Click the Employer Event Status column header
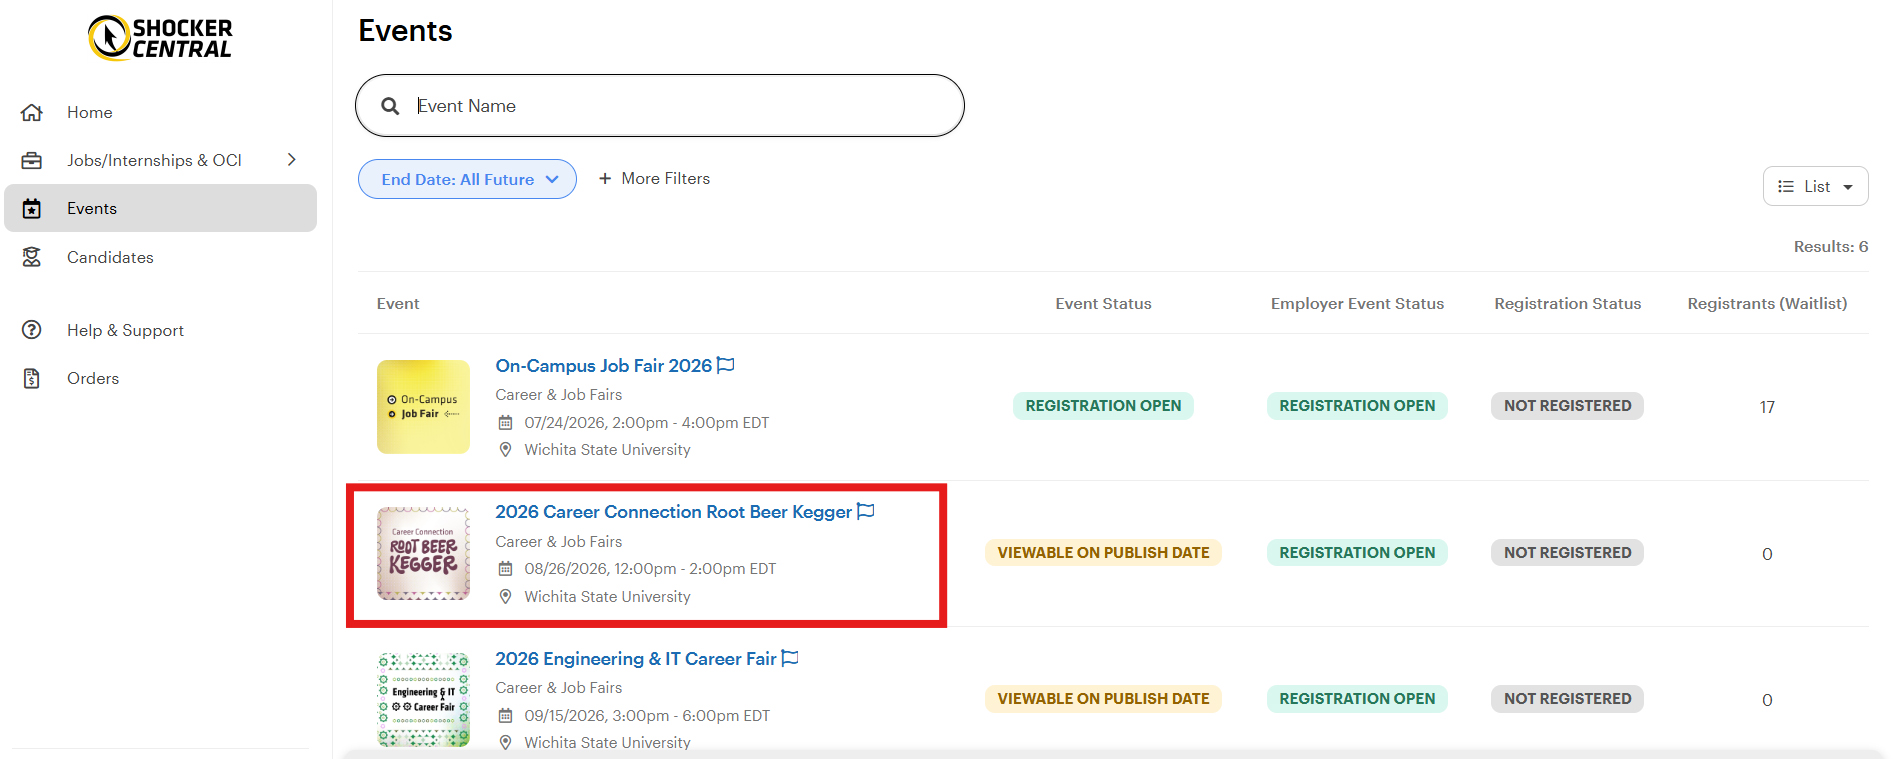Image resolution: width=1893 pixels, height=759 pixels. [1357, 303]
